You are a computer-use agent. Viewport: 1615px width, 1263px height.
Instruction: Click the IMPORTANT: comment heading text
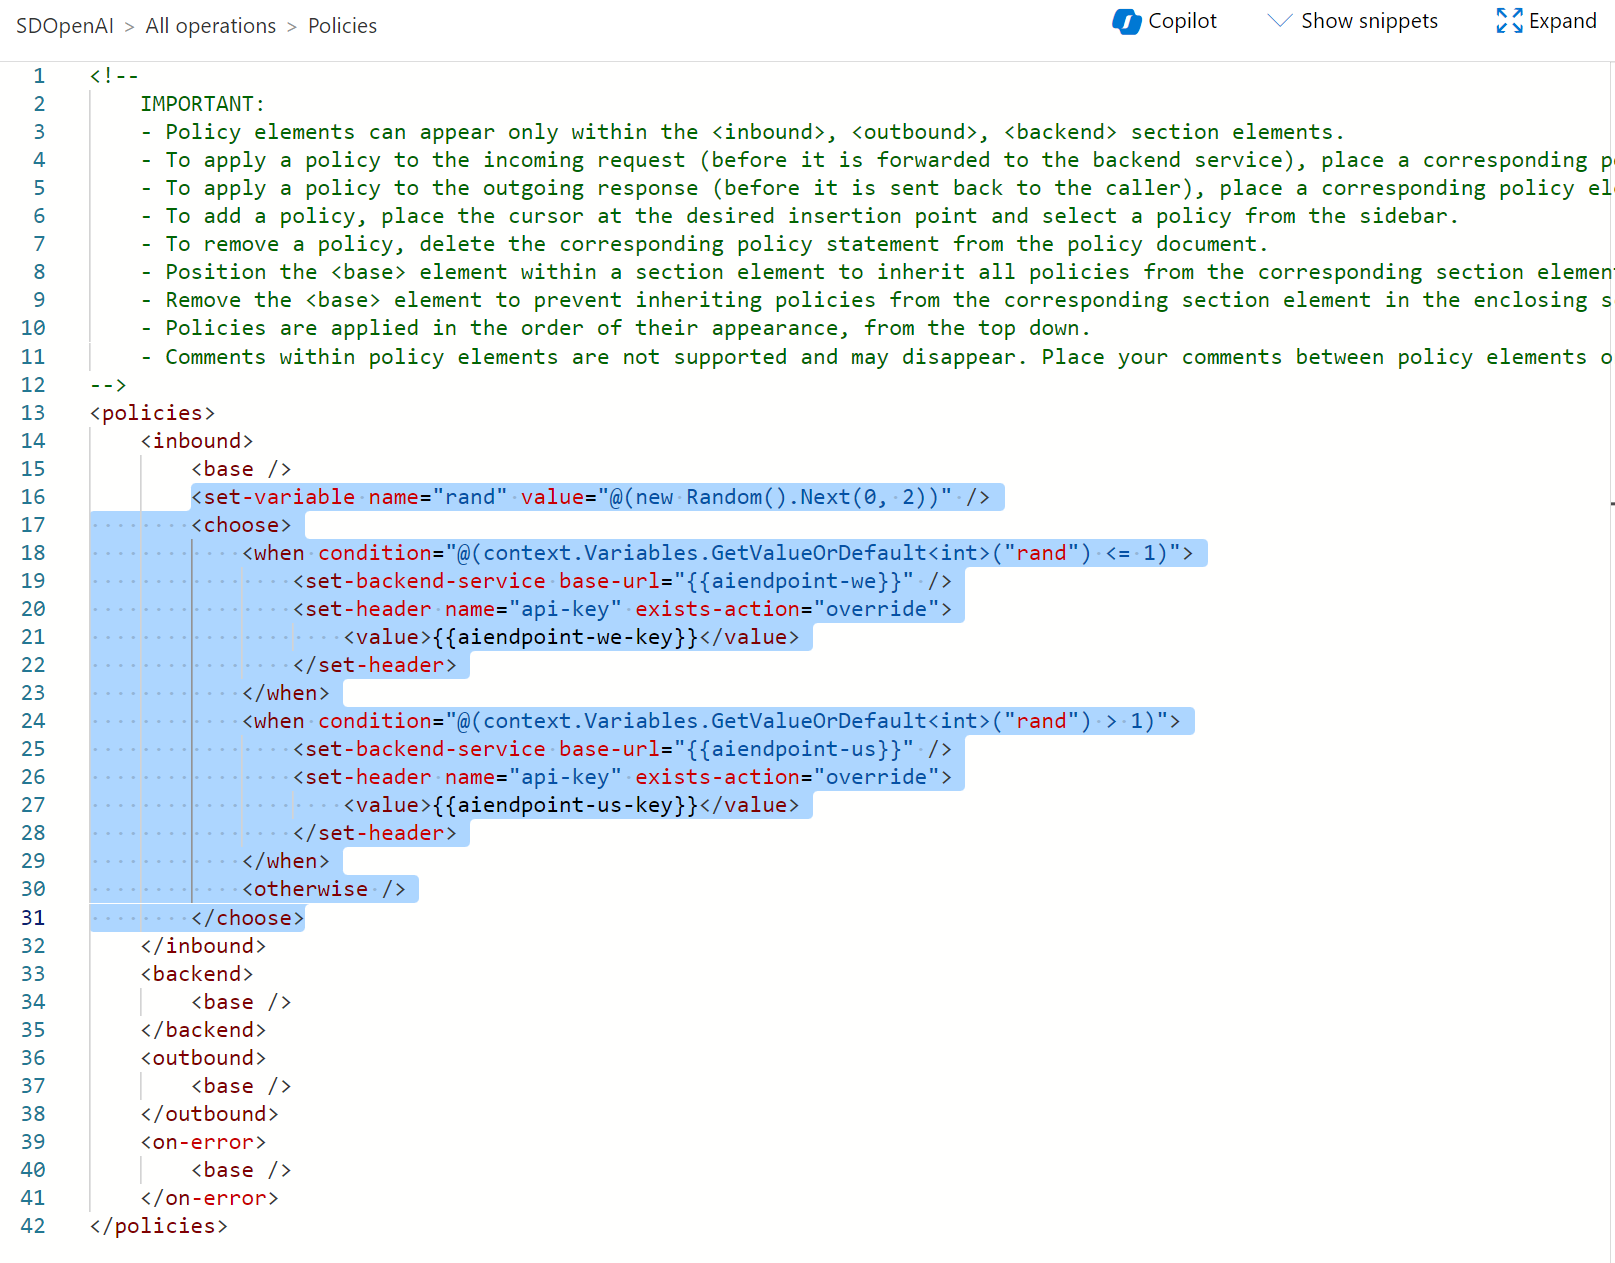[202, 104]
